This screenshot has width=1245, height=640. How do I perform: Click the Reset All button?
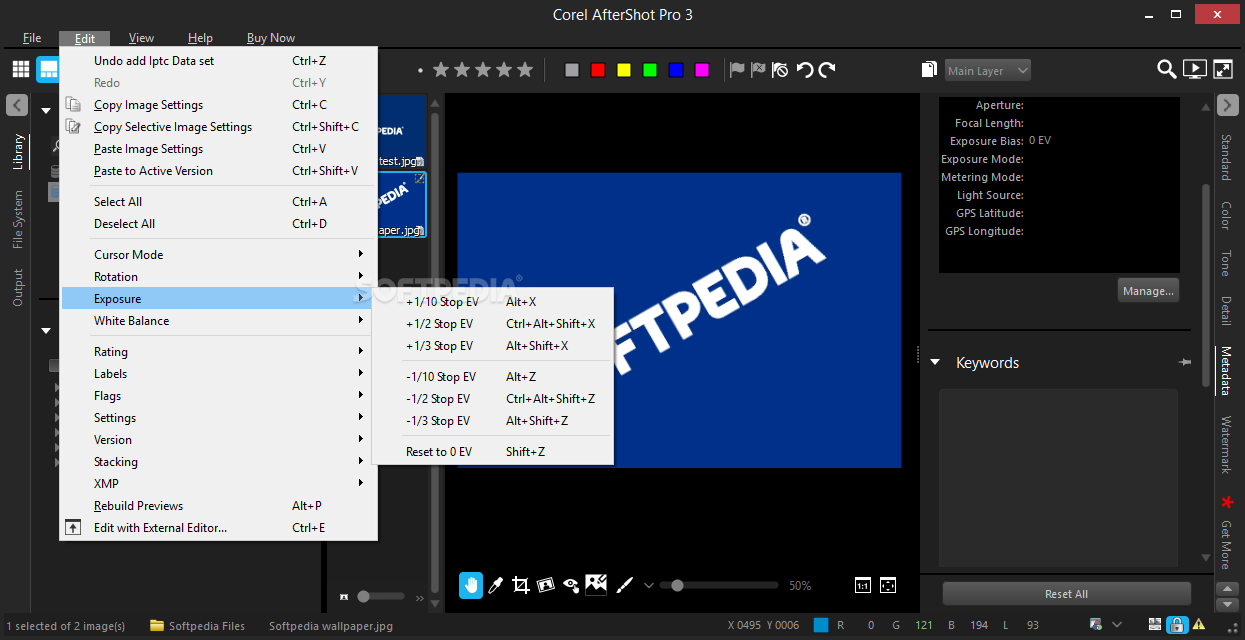(x=1066, y=594)
